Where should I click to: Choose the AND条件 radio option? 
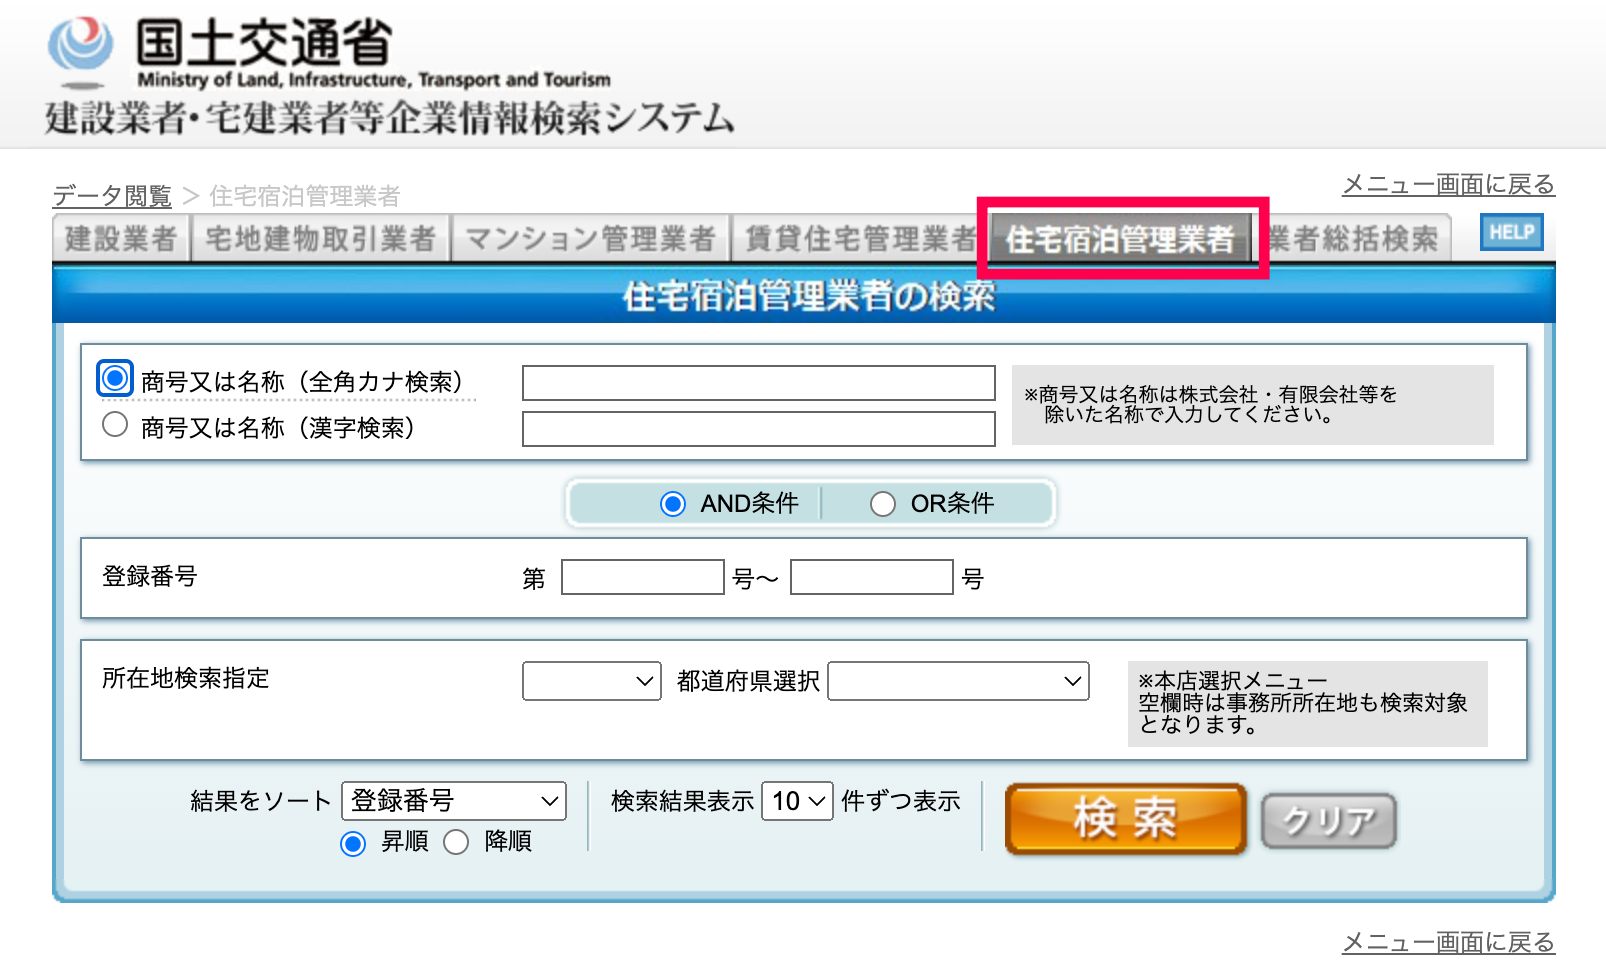coord(673,504)
